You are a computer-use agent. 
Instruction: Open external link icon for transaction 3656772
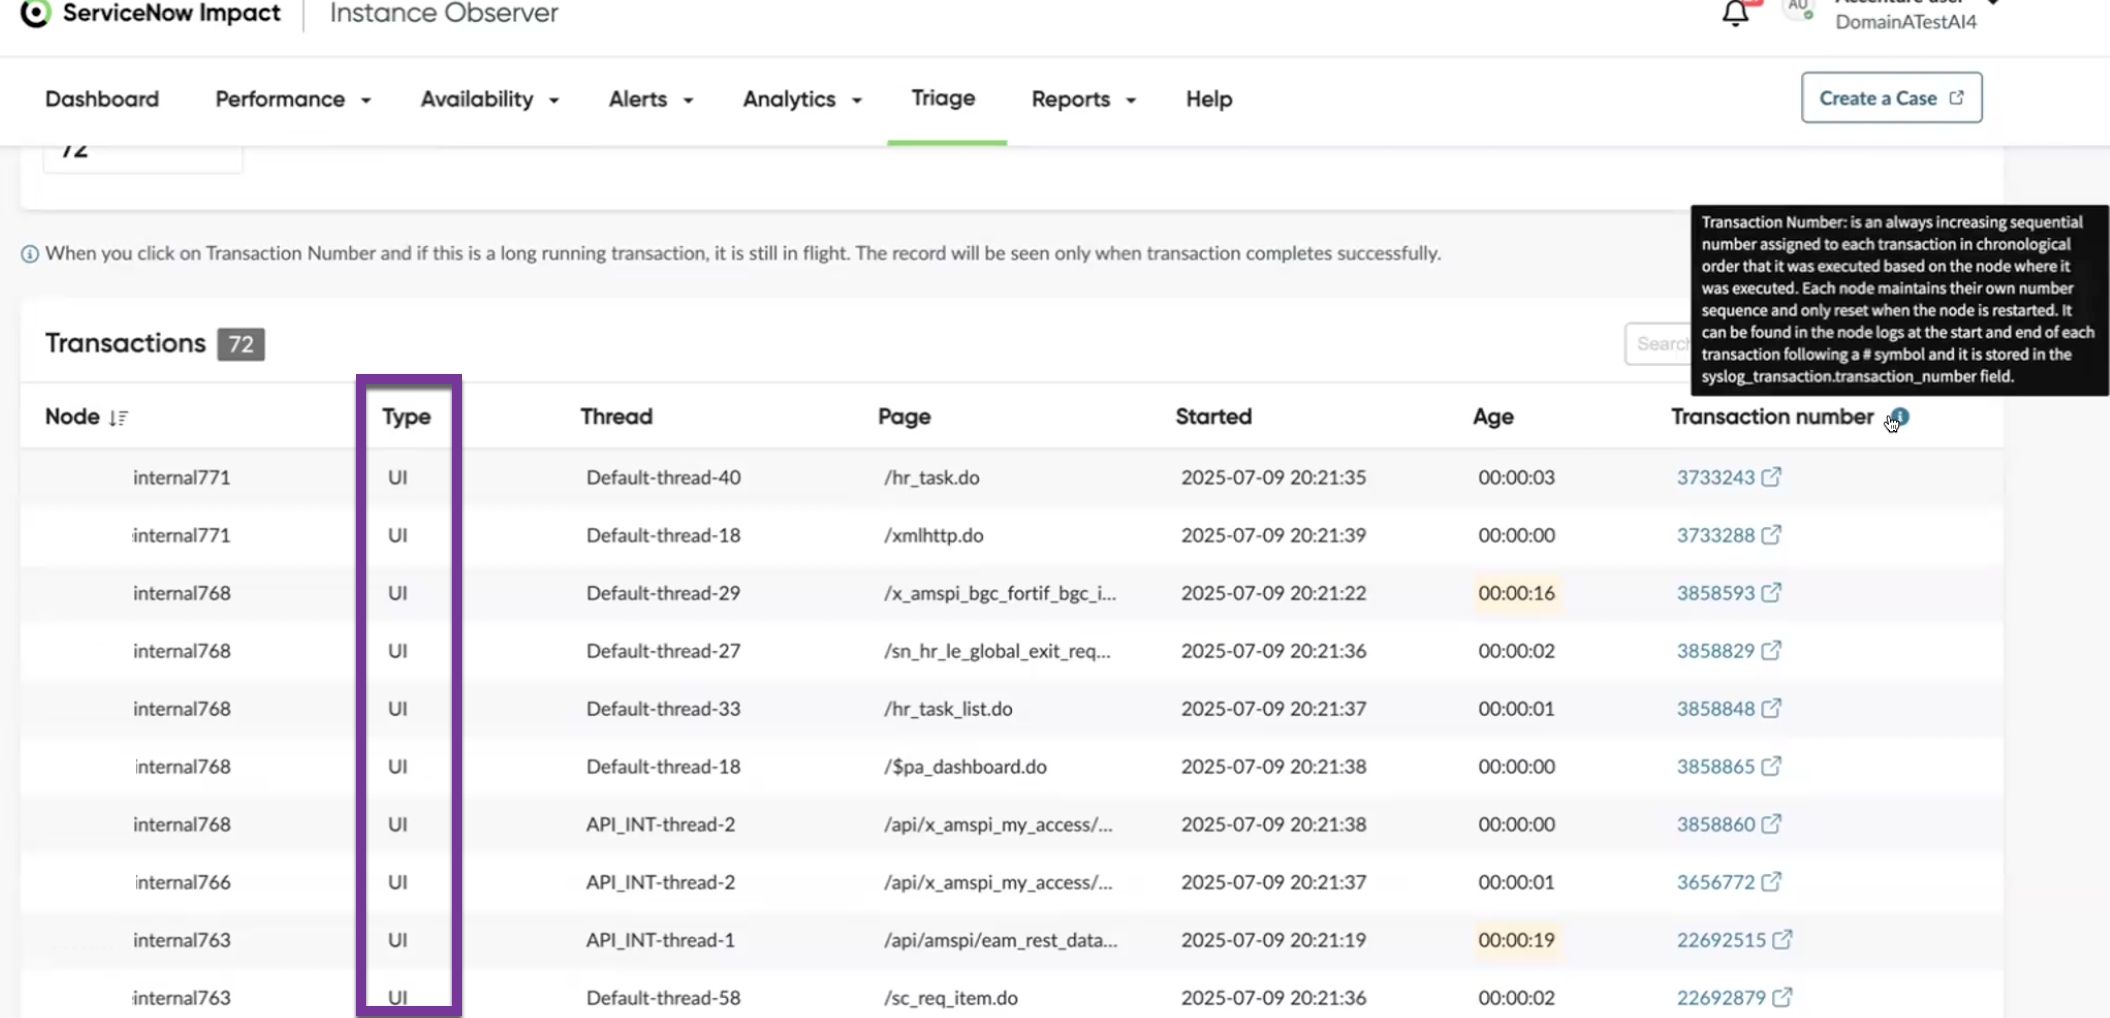1771,882
